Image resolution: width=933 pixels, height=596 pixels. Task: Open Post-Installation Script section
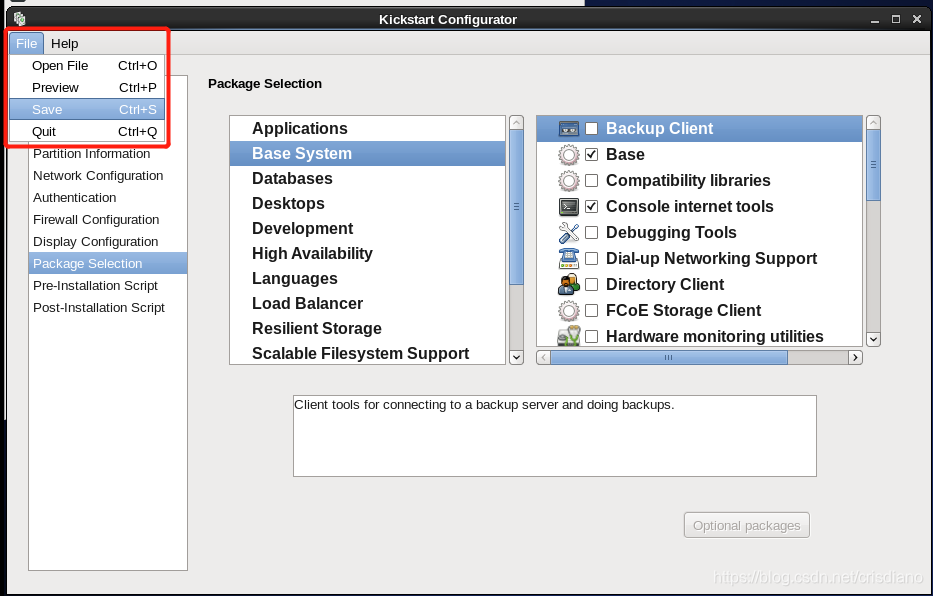click(x=108, y=308)
